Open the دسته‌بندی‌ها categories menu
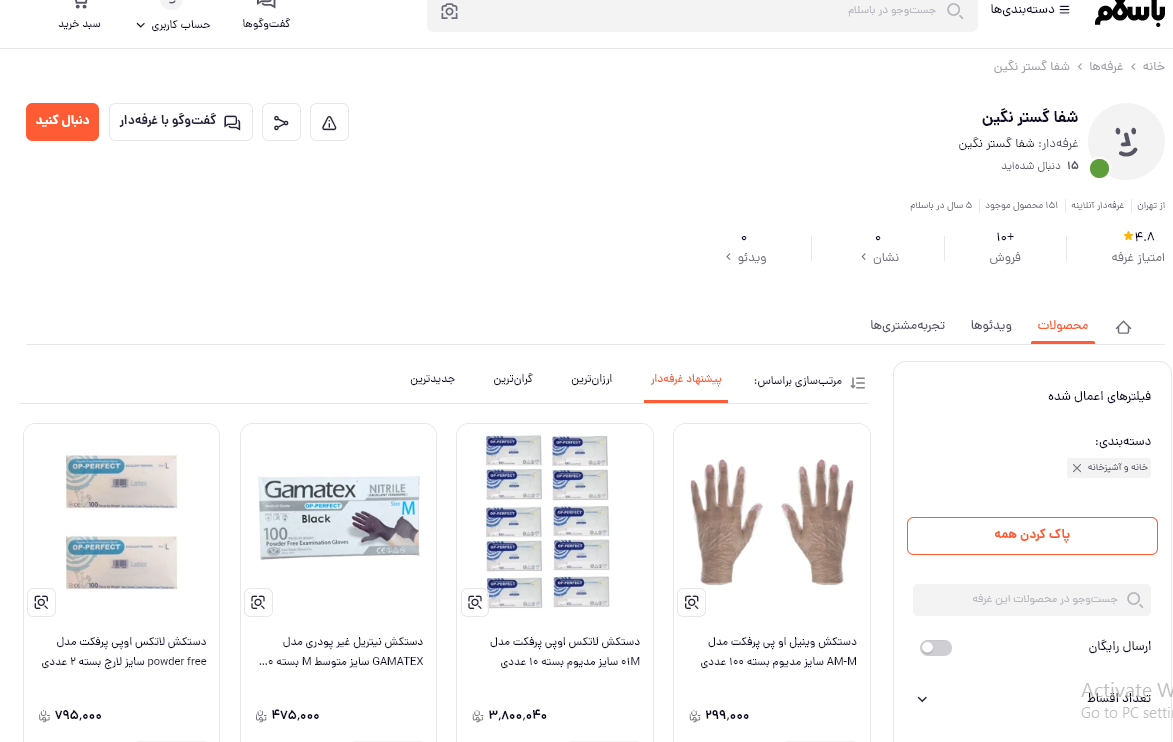This screenshot has width=1173, height=742. [1030, 10]
